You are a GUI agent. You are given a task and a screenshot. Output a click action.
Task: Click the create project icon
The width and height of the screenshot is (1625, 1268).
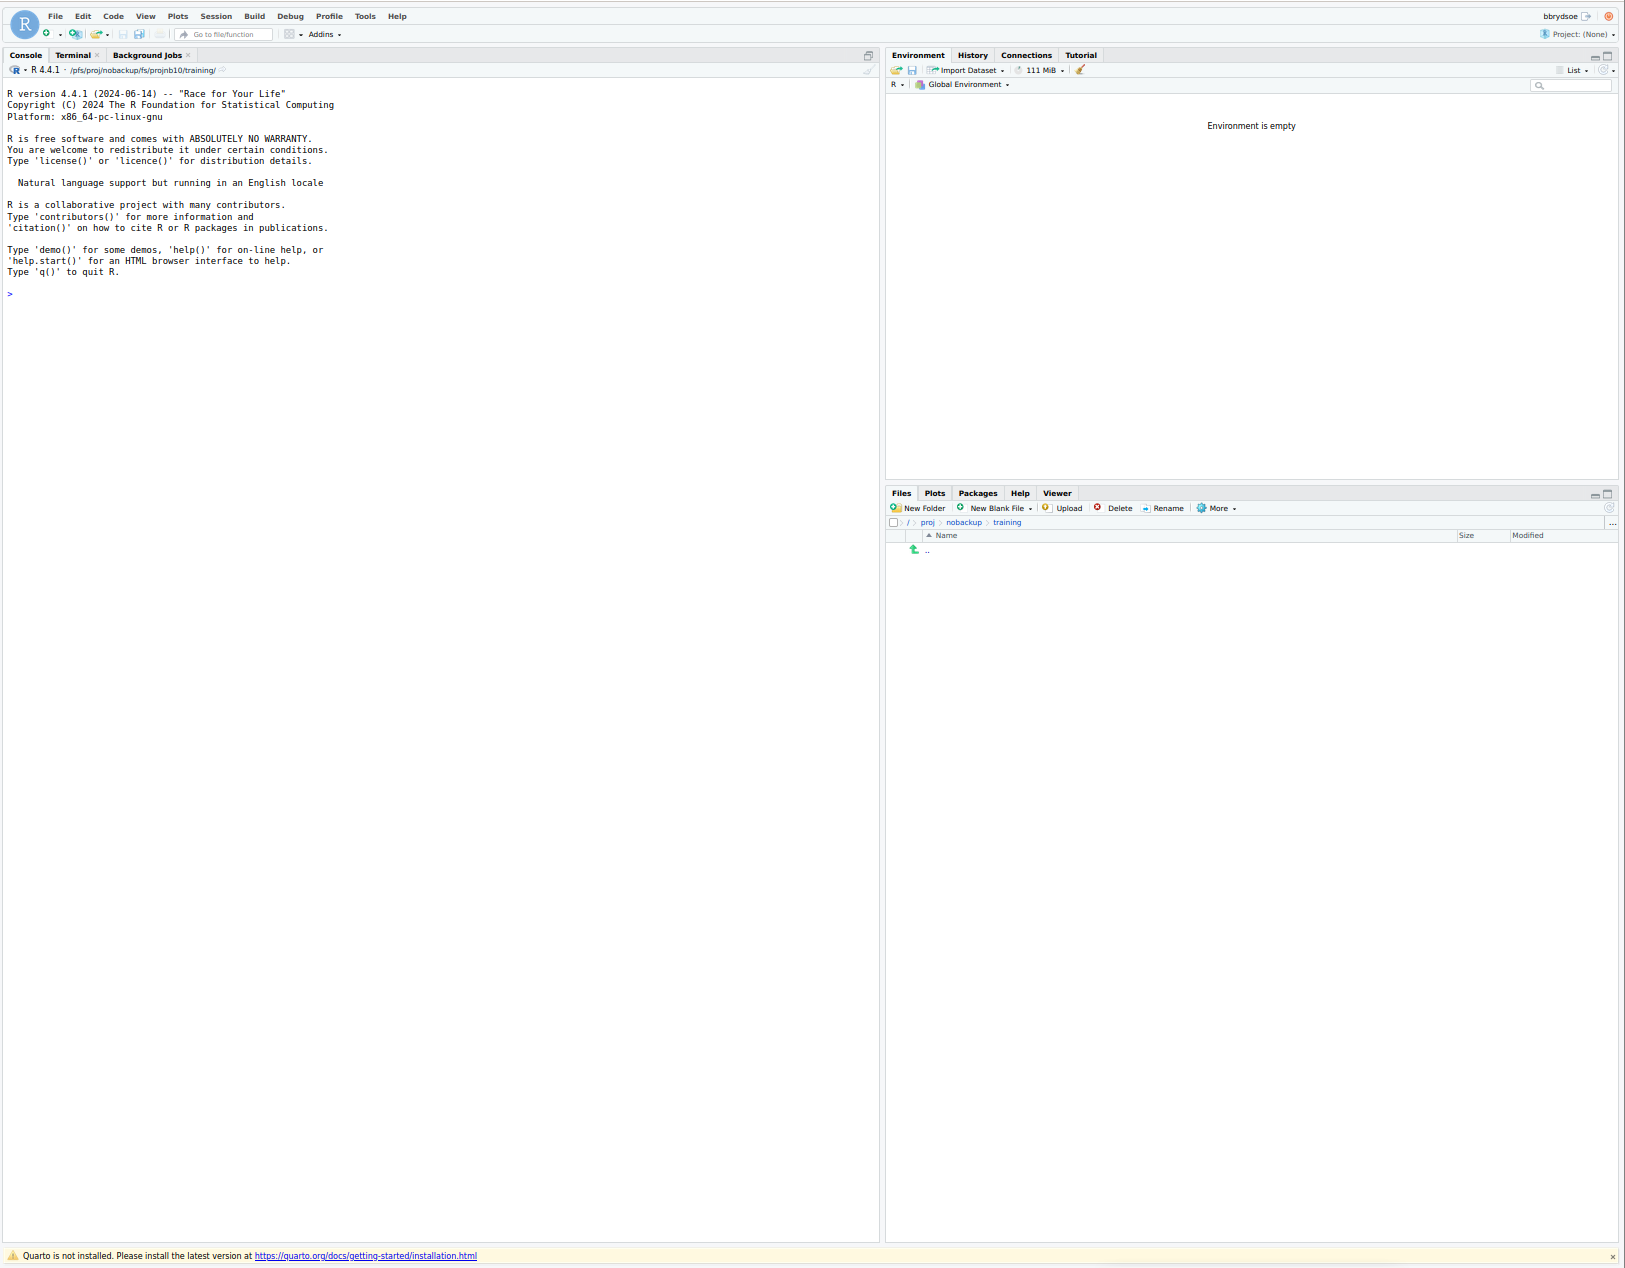click(75, 34)
